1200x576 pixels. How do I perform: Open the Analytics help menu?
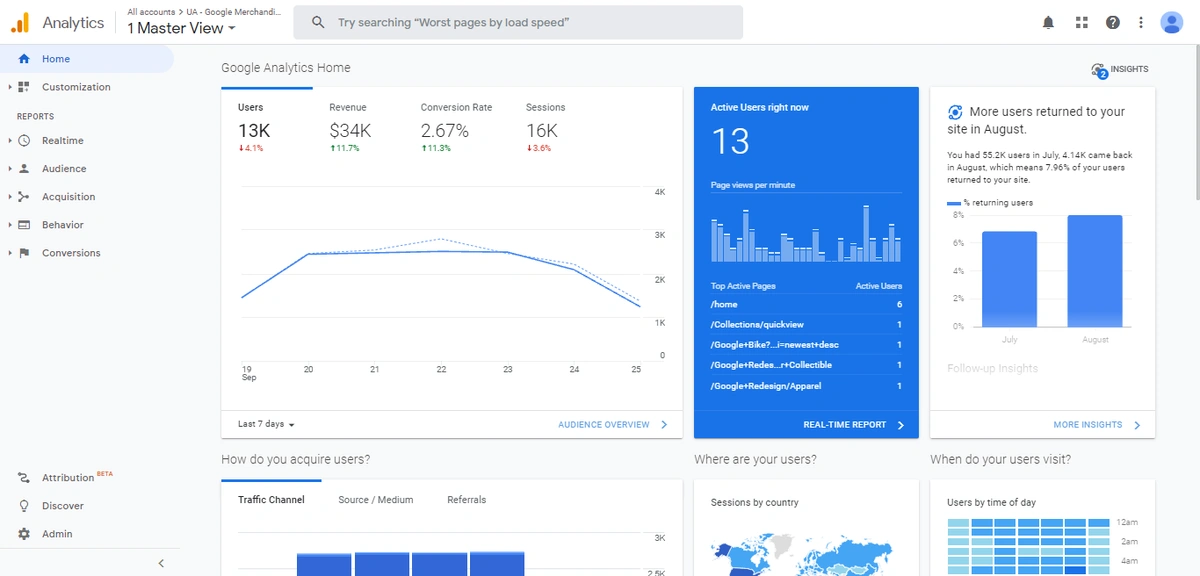1112,22
